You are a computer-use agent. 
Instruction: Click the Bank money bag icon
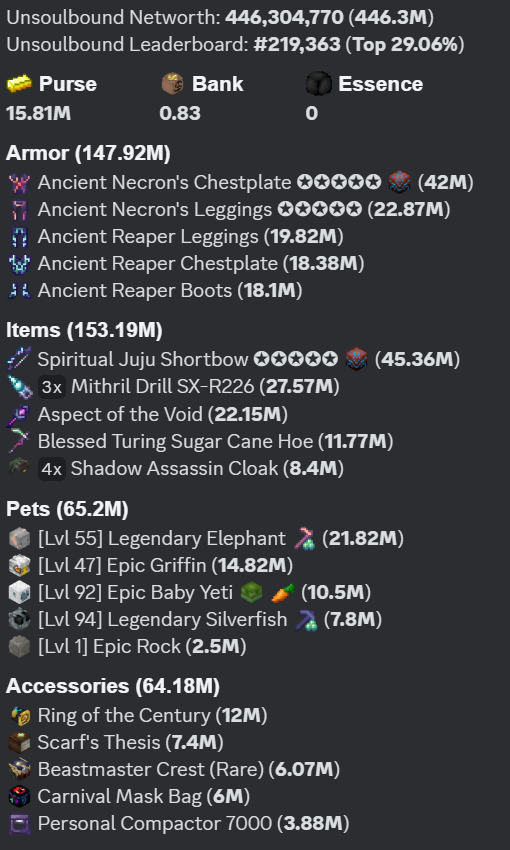(x=173, y=85)
